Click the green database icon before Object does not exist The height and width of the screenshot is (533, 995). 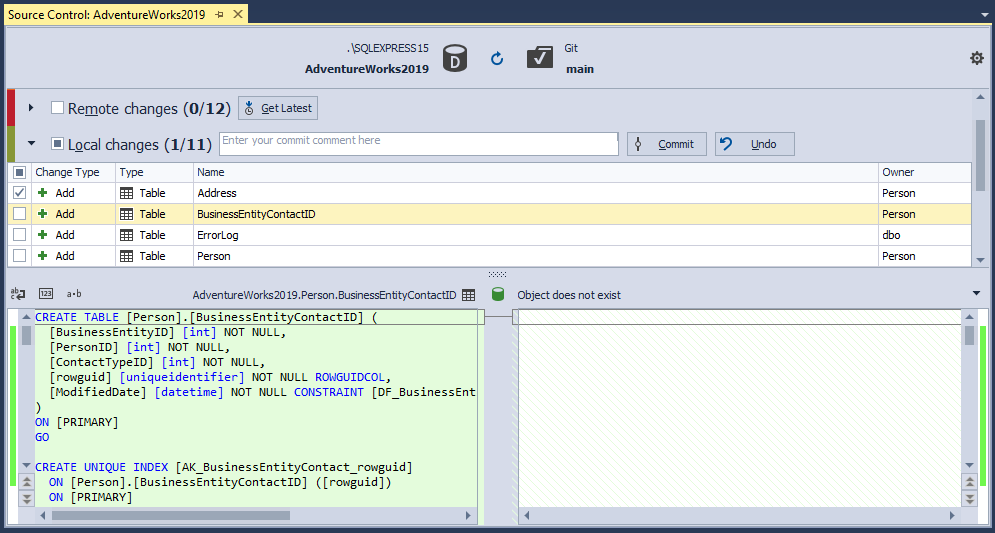point(498,294)
